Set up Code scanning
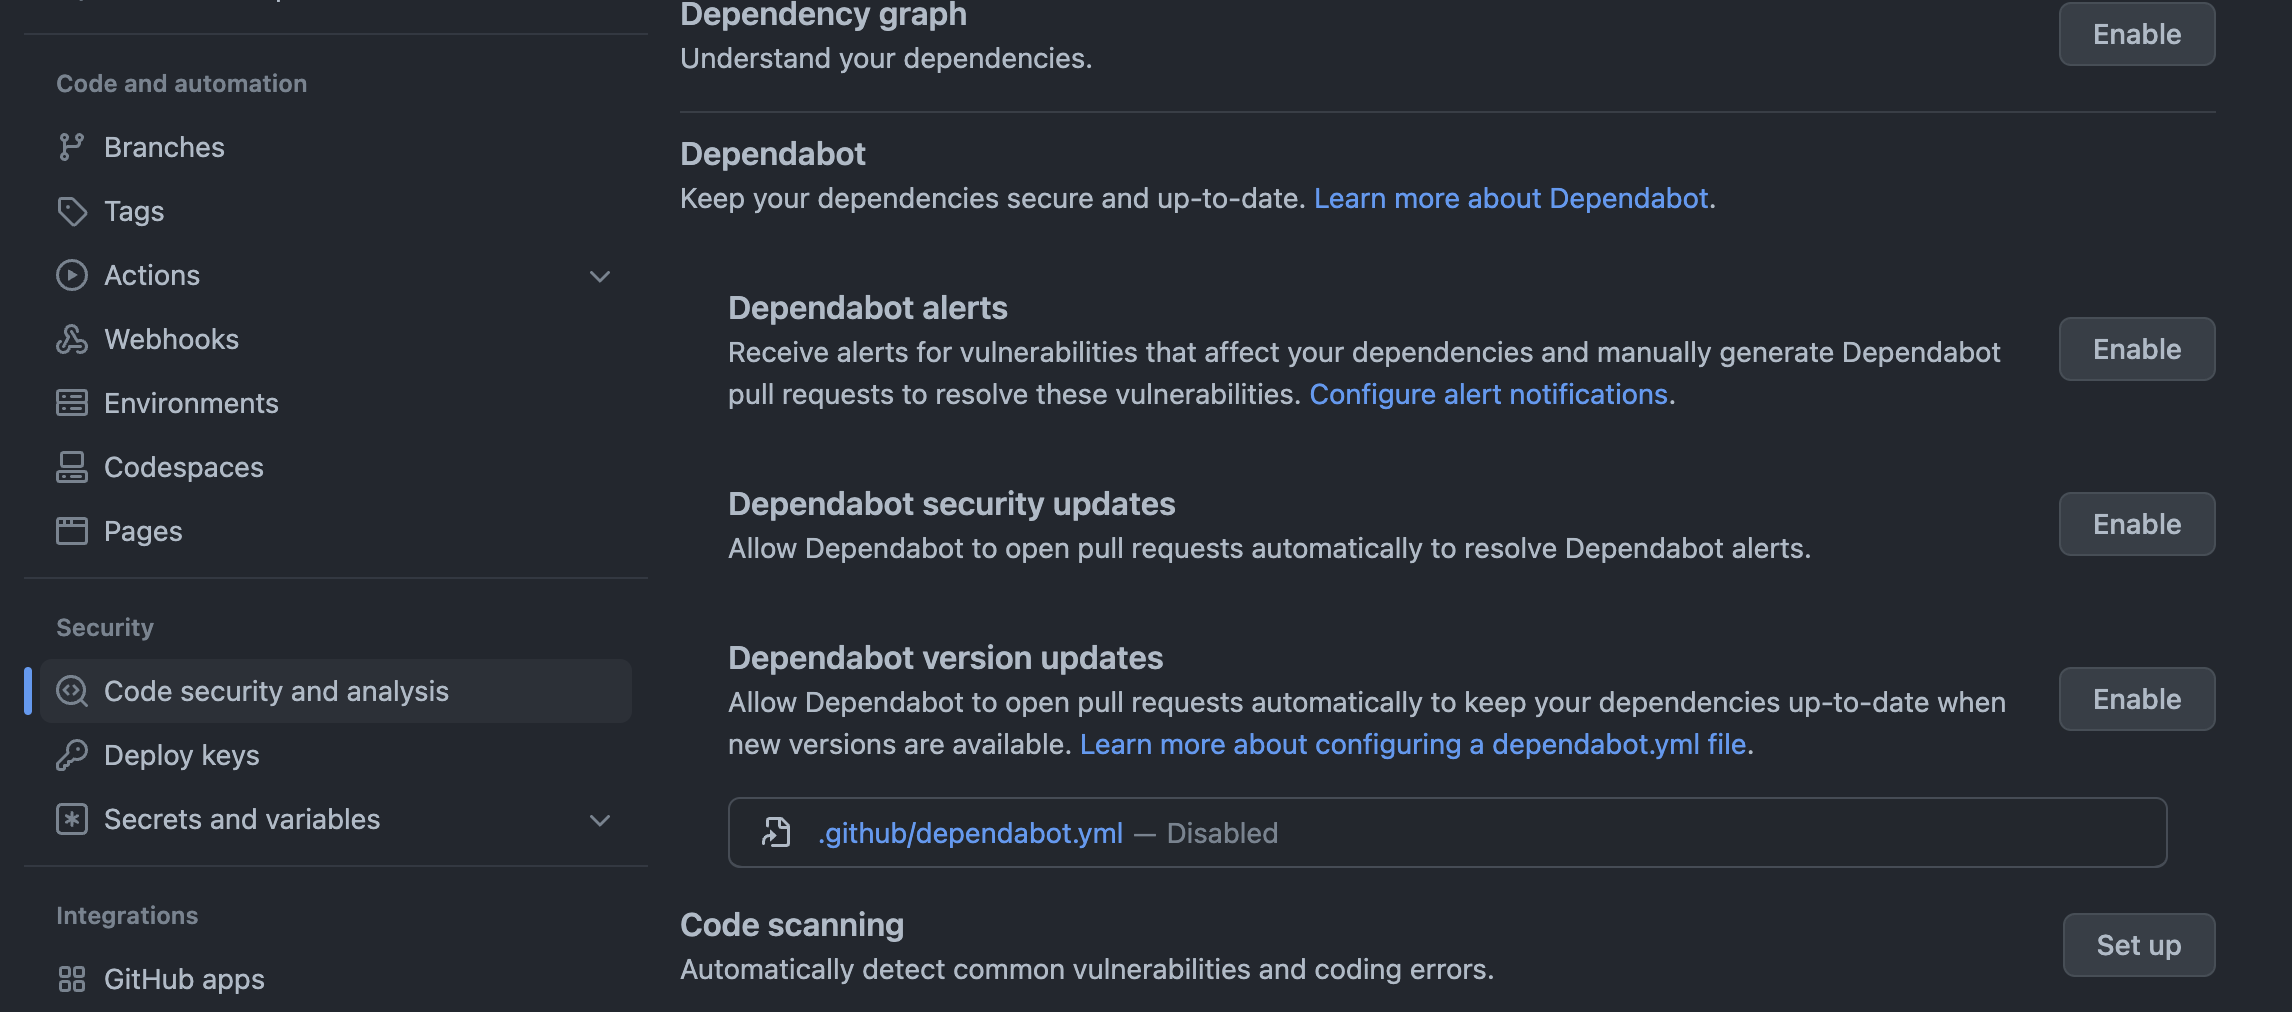Viewport: 2292px width, 1012px height. [x=2138, y=945]
